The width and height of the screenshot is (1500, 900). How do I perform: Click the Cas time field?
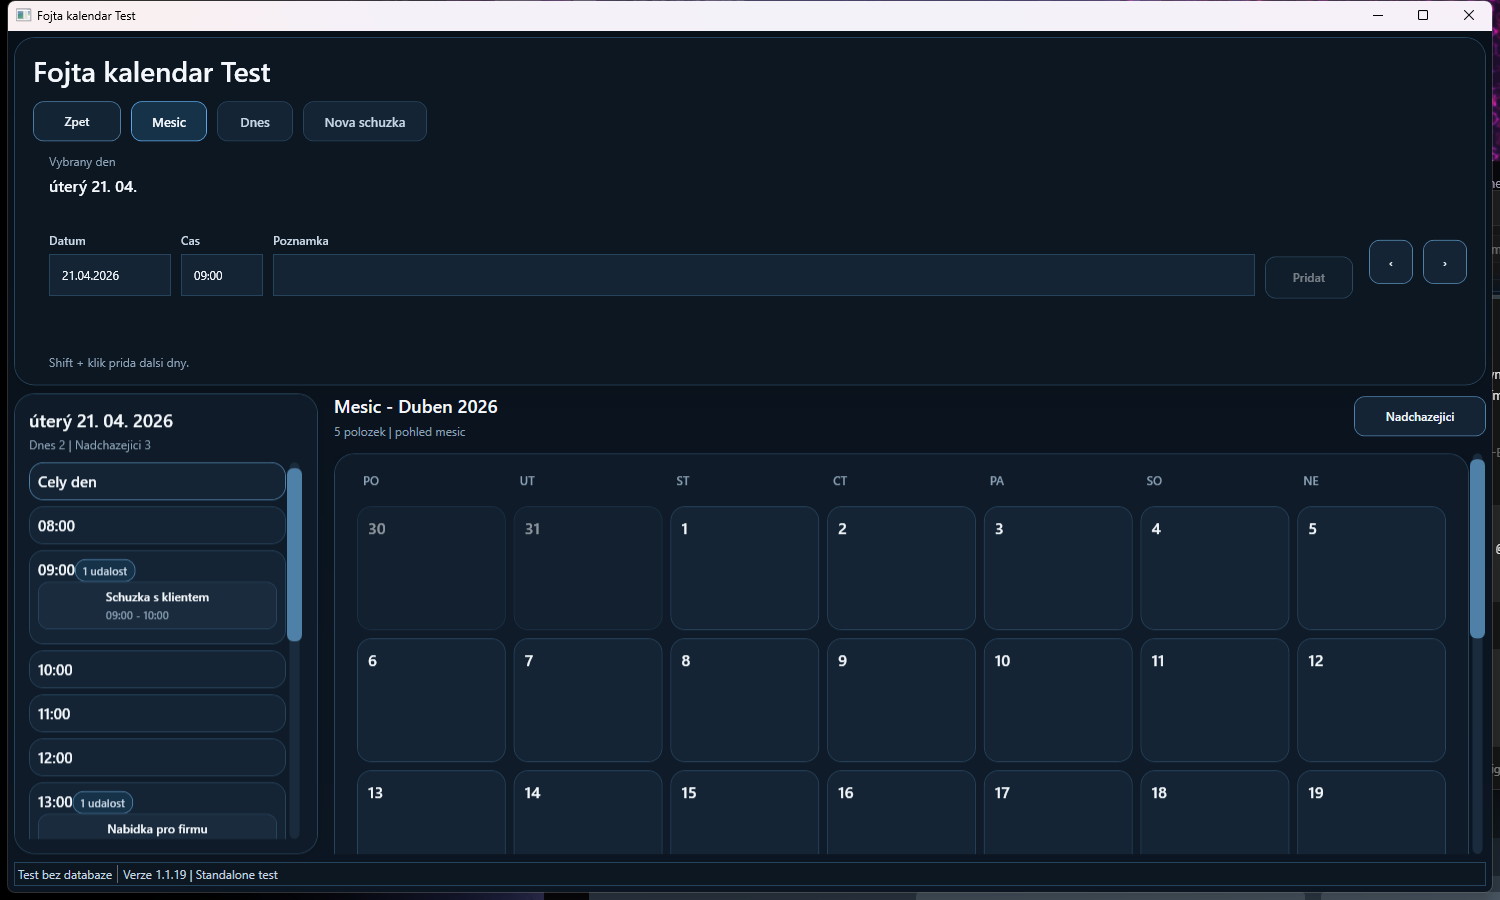tap(222, 275)
